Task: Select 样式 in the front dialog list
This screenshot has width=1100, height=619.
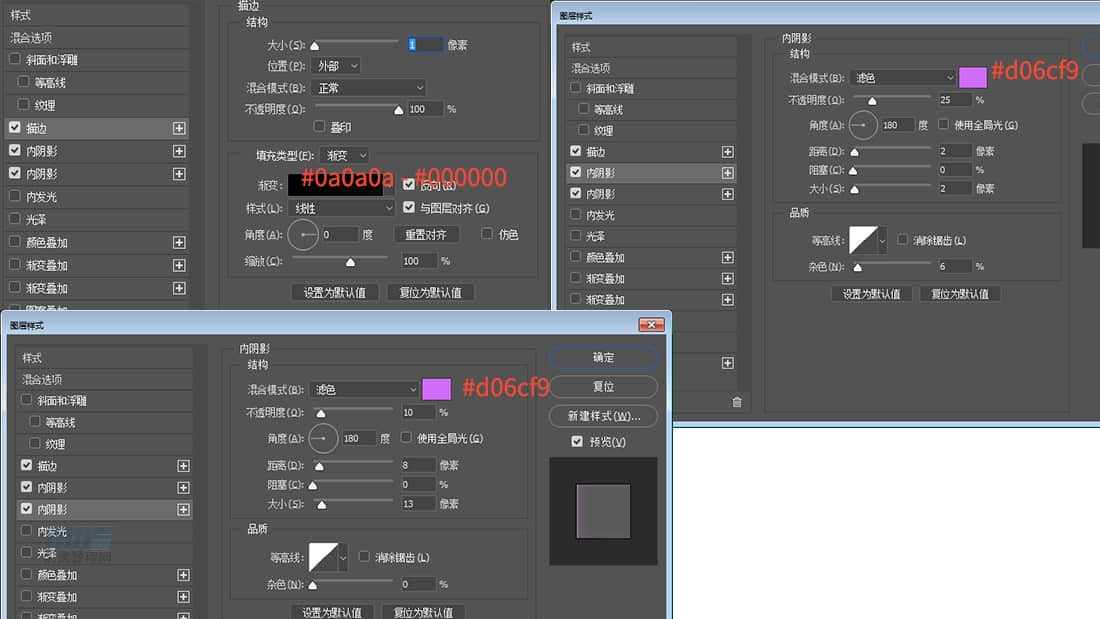Action: [x=104, y=358]
